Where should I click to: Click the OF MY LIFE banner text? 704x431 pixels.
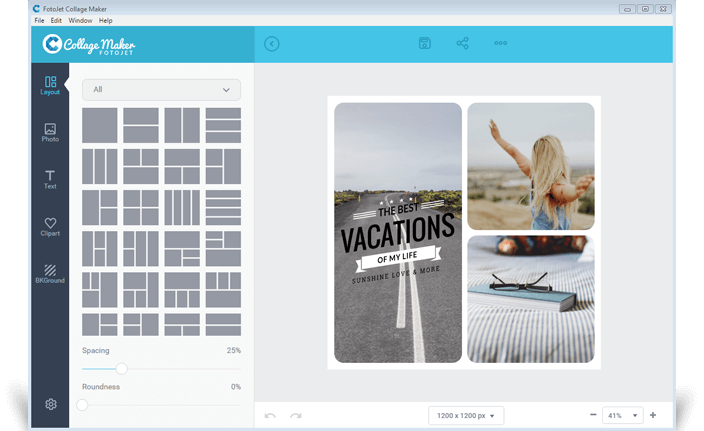397,257
